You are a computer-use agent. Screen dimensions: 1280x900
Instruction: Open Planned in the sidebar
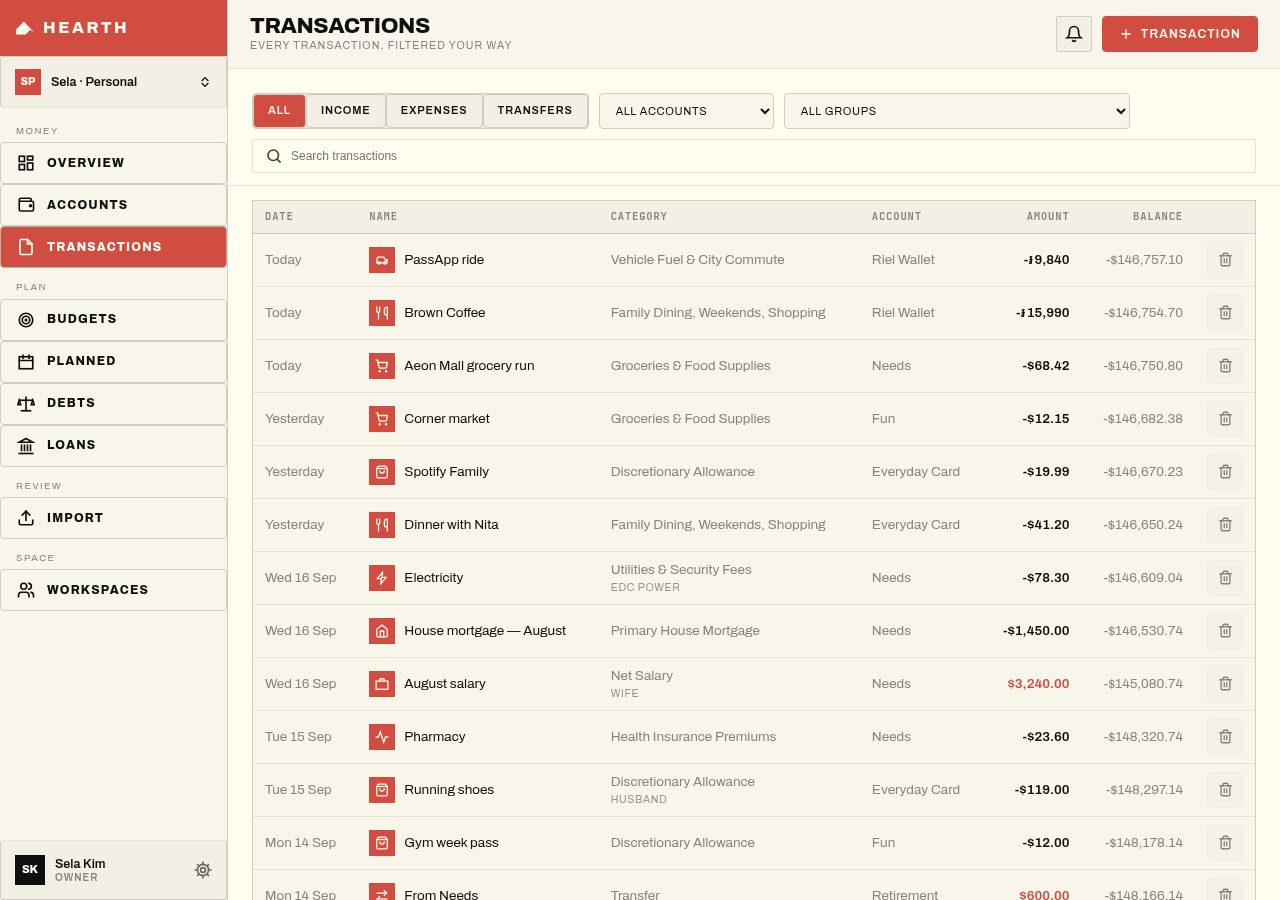pos(114,362)
